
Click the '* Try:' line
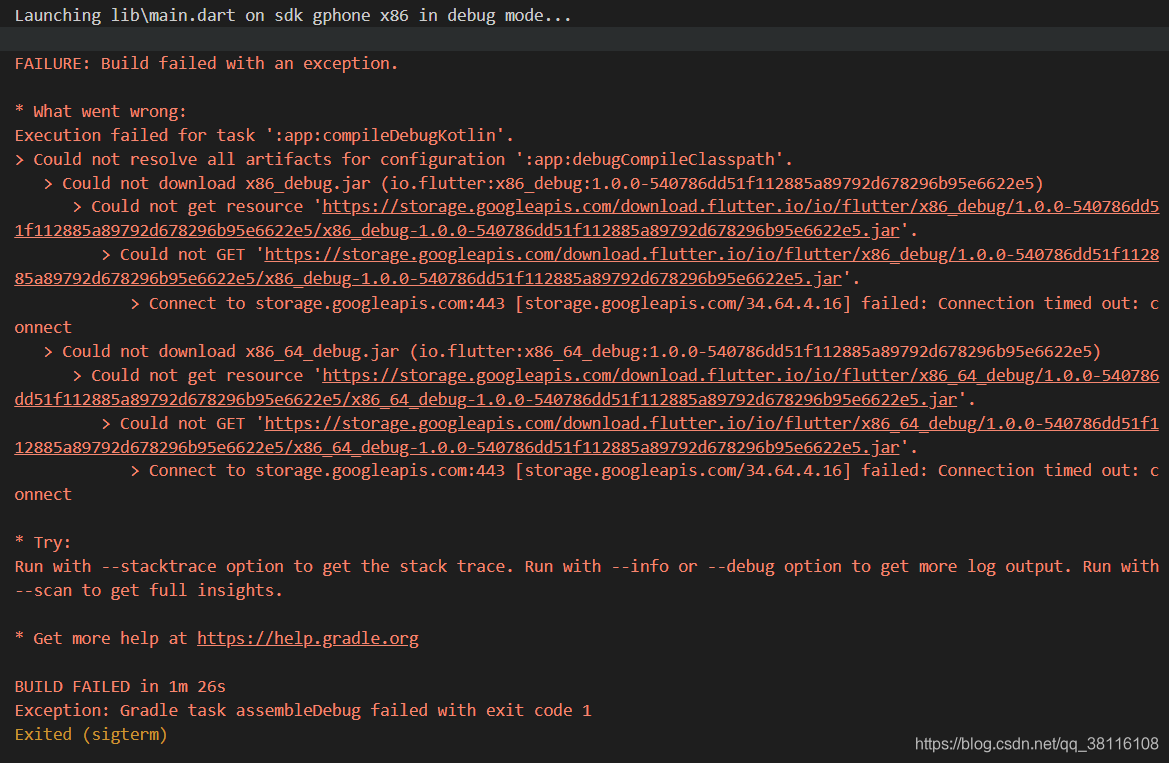coord(42,542)
